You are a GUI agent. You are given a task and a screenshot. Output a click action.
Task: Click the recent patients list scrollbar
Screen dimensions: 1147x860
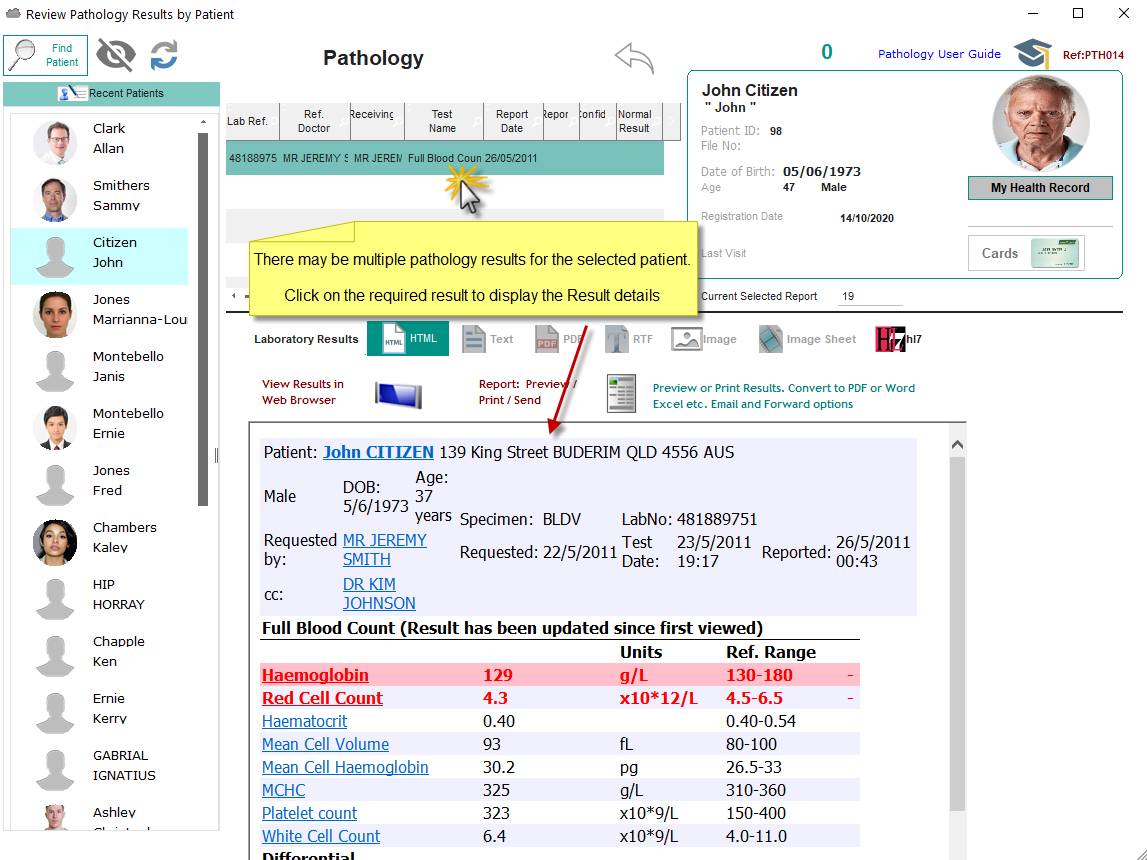click(x=203, y=319)
